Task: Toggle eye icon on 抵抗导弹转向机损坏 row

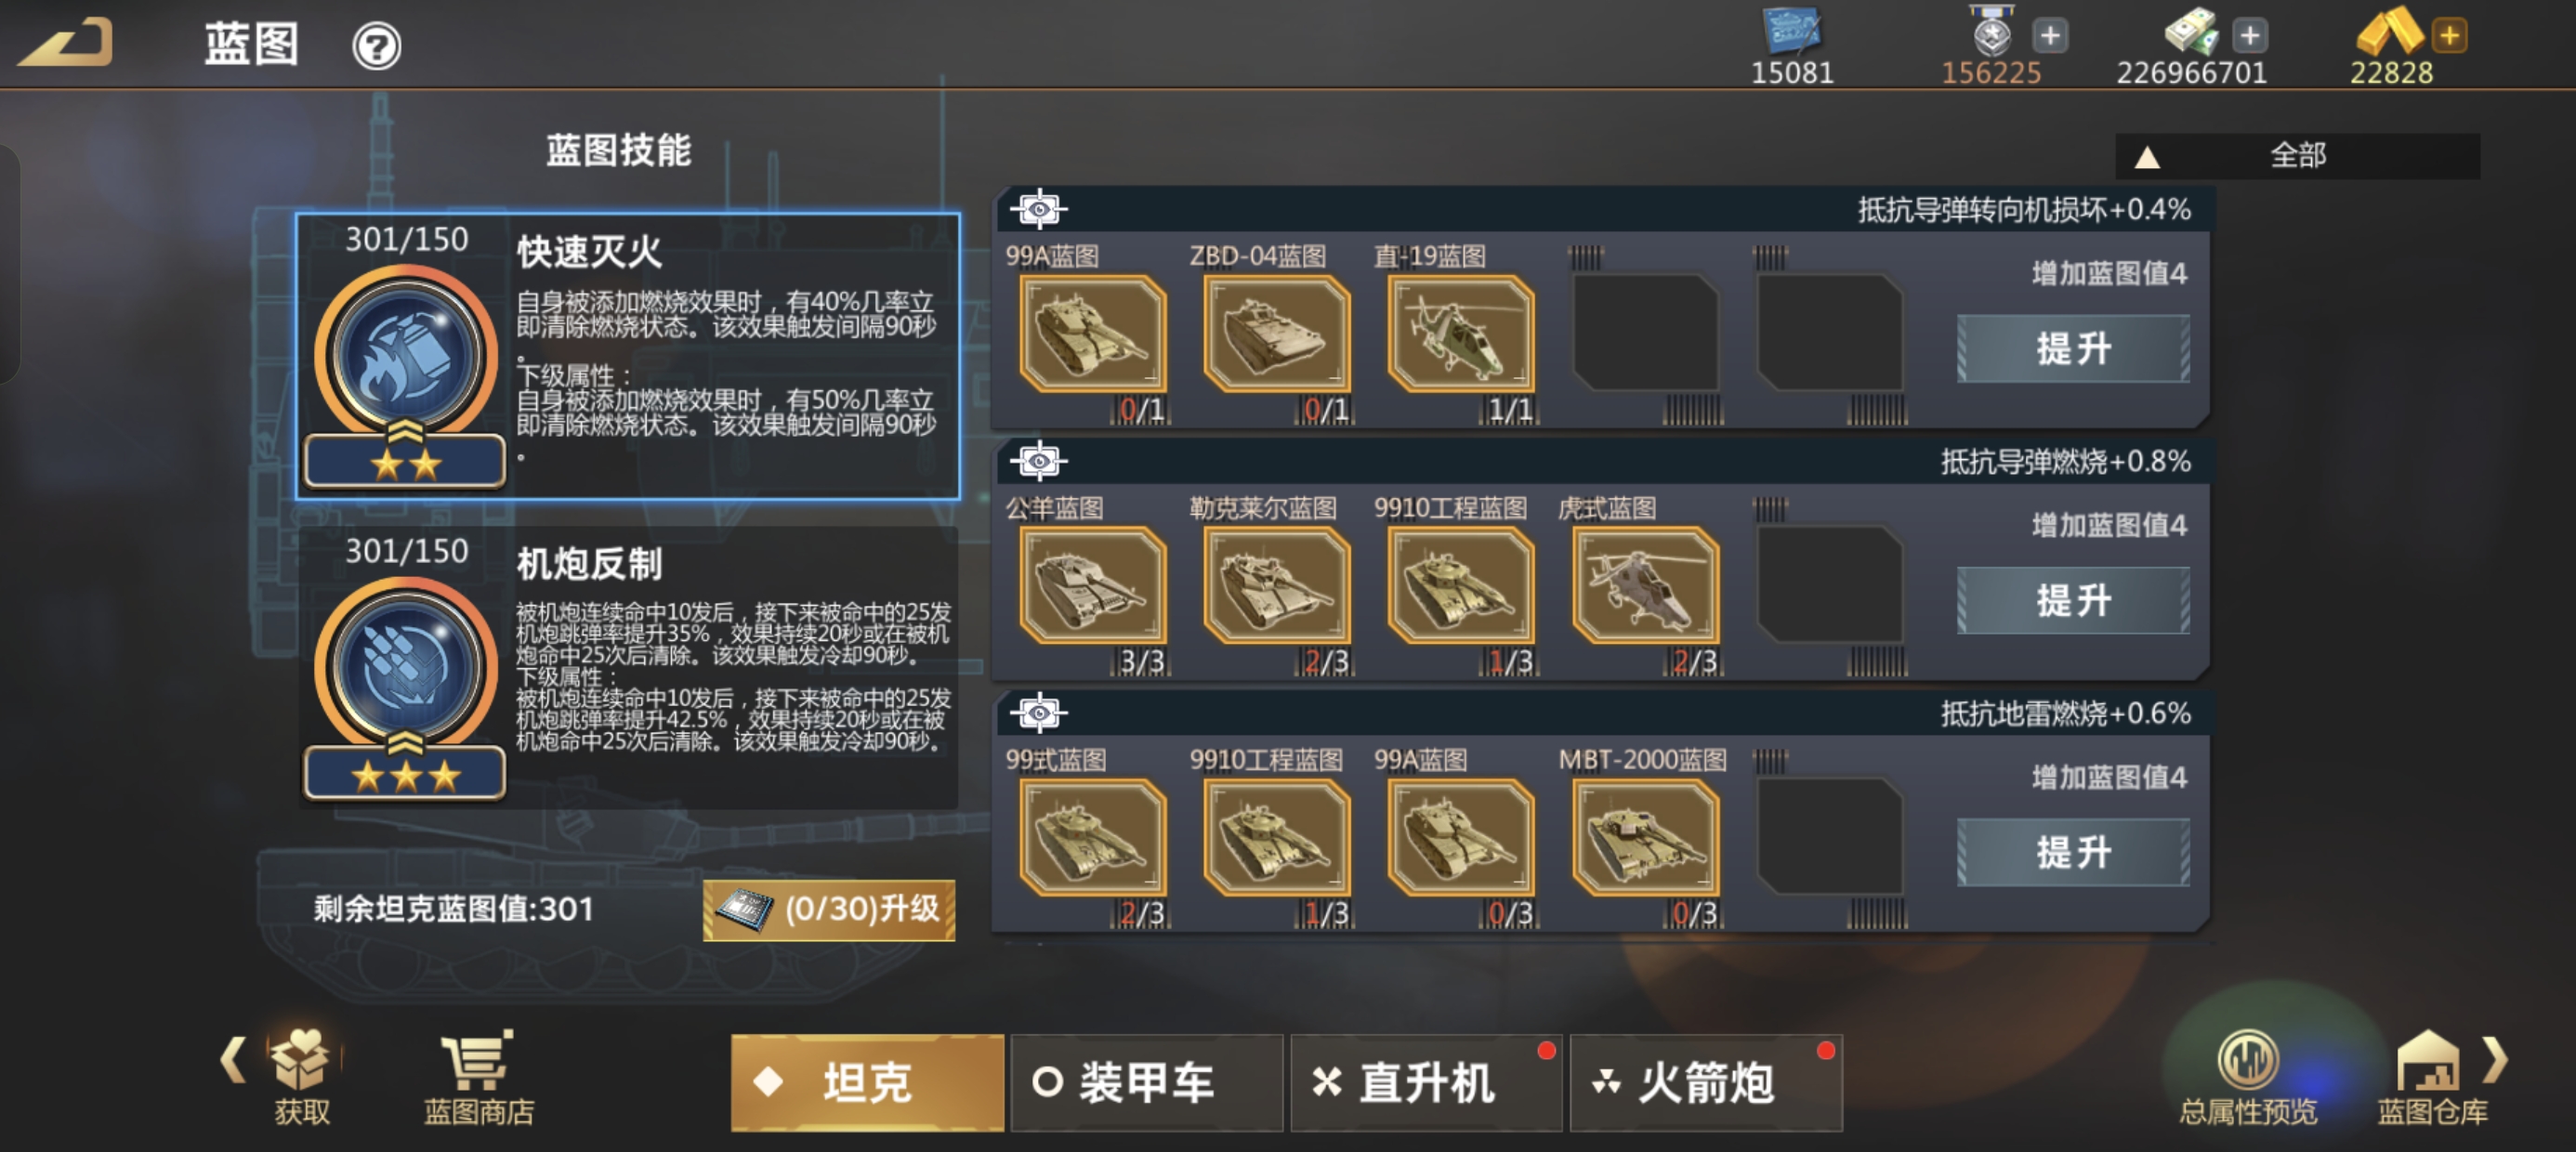Action: pyautogui.click(x=1038, y=209)
